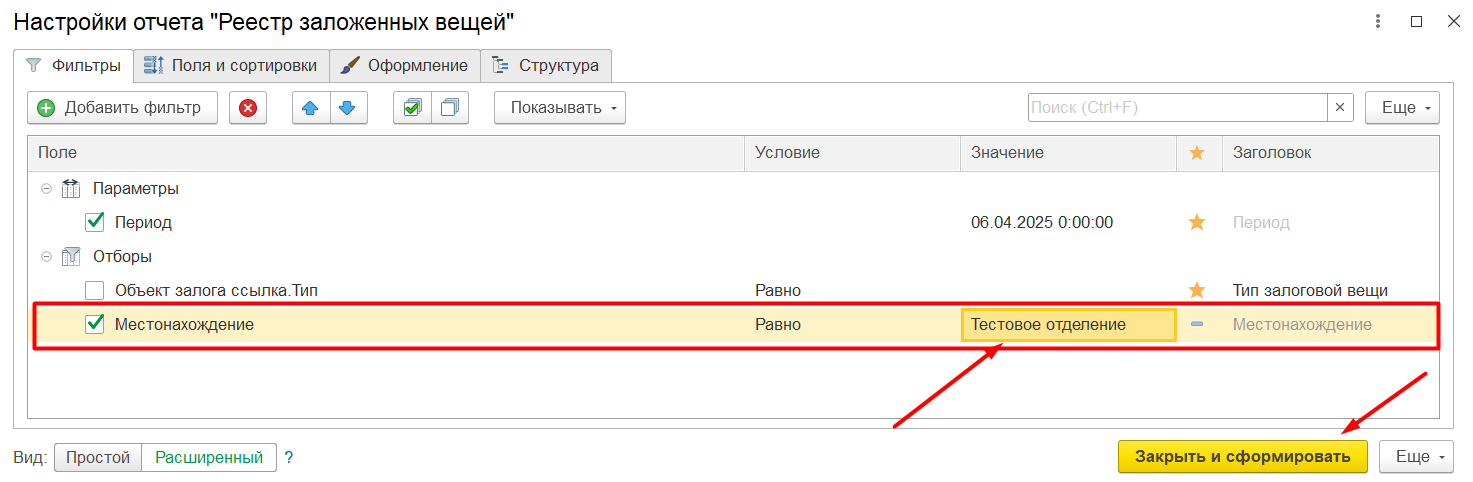Click the red delete filter icon
The height and width of the screenshot is (482, 1473).
click(x=248, y=108)
